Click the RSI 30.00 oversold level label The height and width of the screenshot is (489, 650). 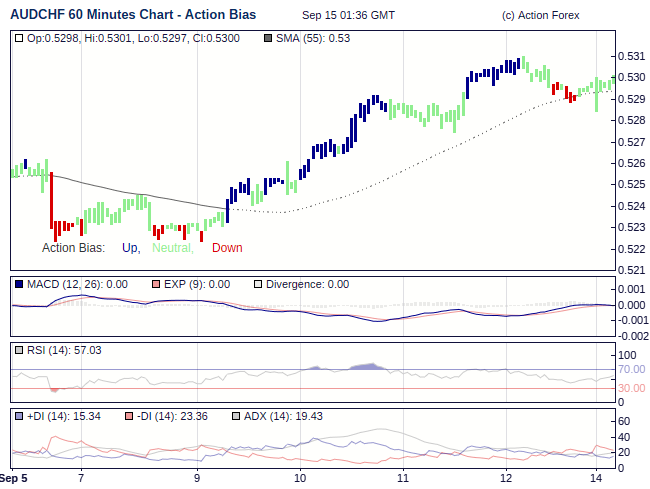pos(631,388)
